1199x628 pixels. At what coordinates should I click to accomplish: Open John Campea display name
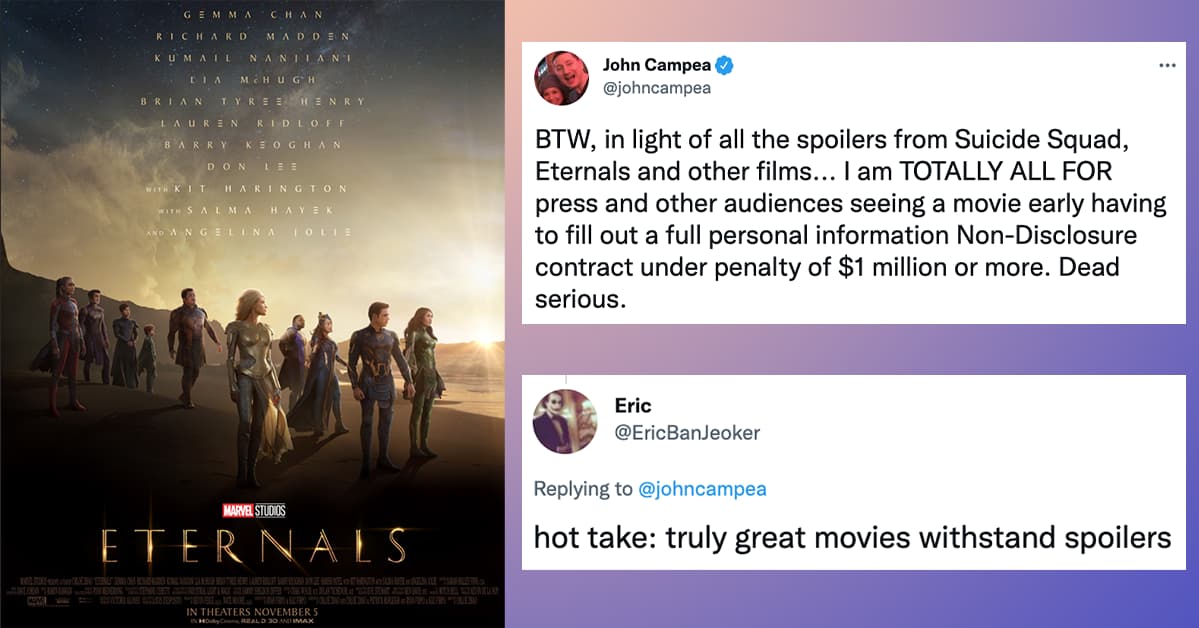pyautogui.click(x=657, y=65)
